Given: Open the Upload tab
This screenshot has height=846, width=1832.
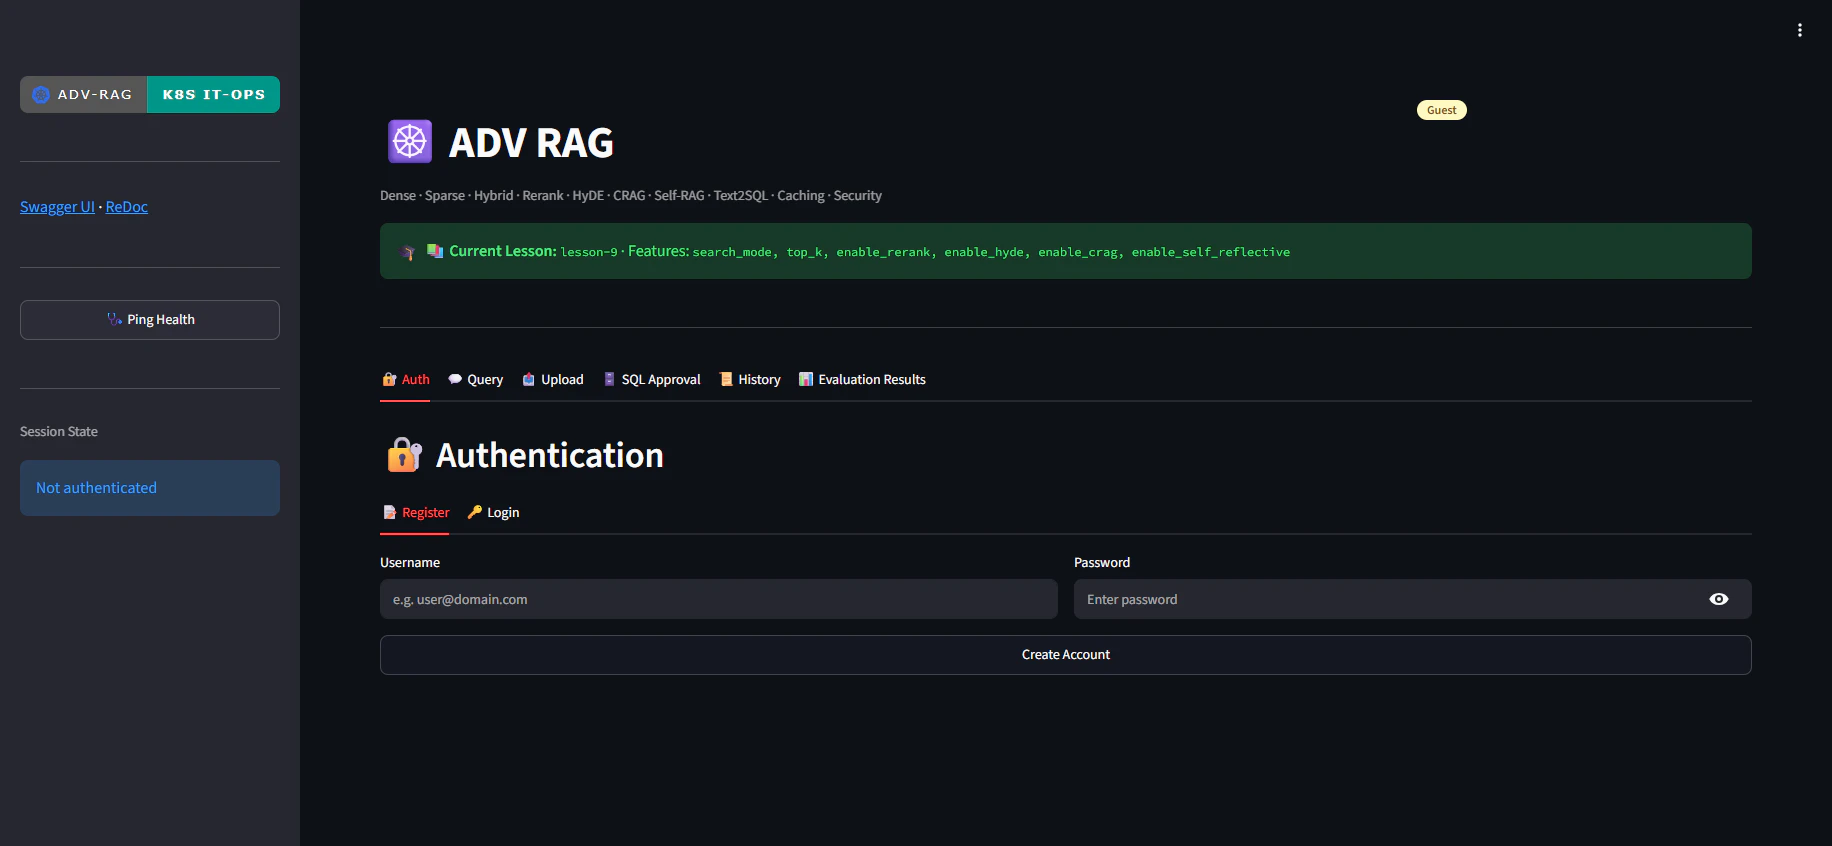Looking at the screenshot, I should tap(553, 380).
